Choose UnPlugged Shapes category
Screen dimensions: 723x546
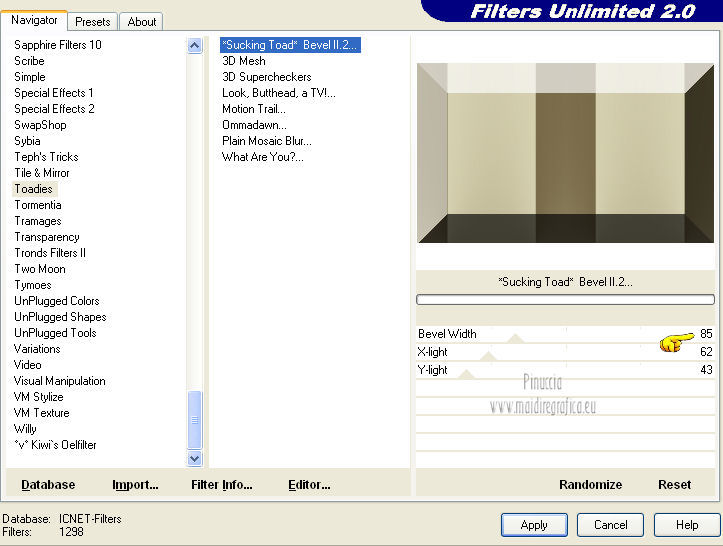60,317
